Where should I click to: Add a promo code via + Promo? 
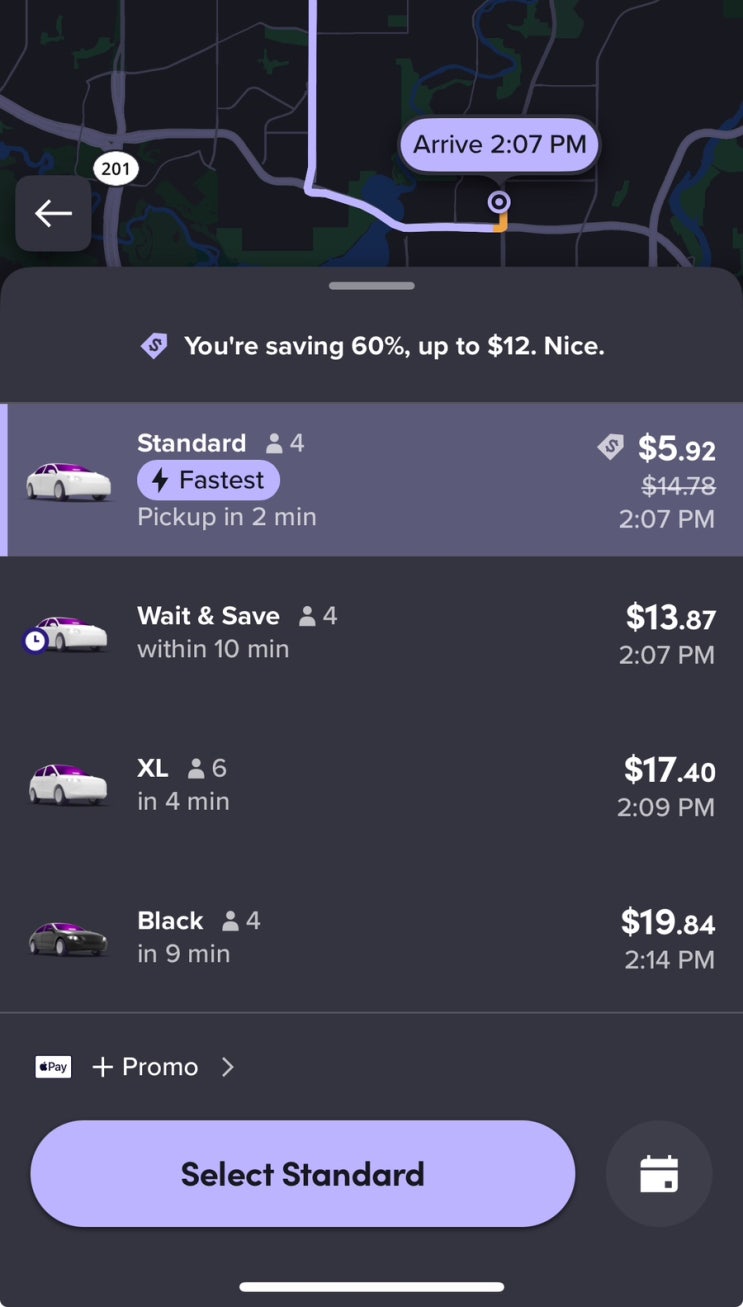click(x=146, y=1067)
